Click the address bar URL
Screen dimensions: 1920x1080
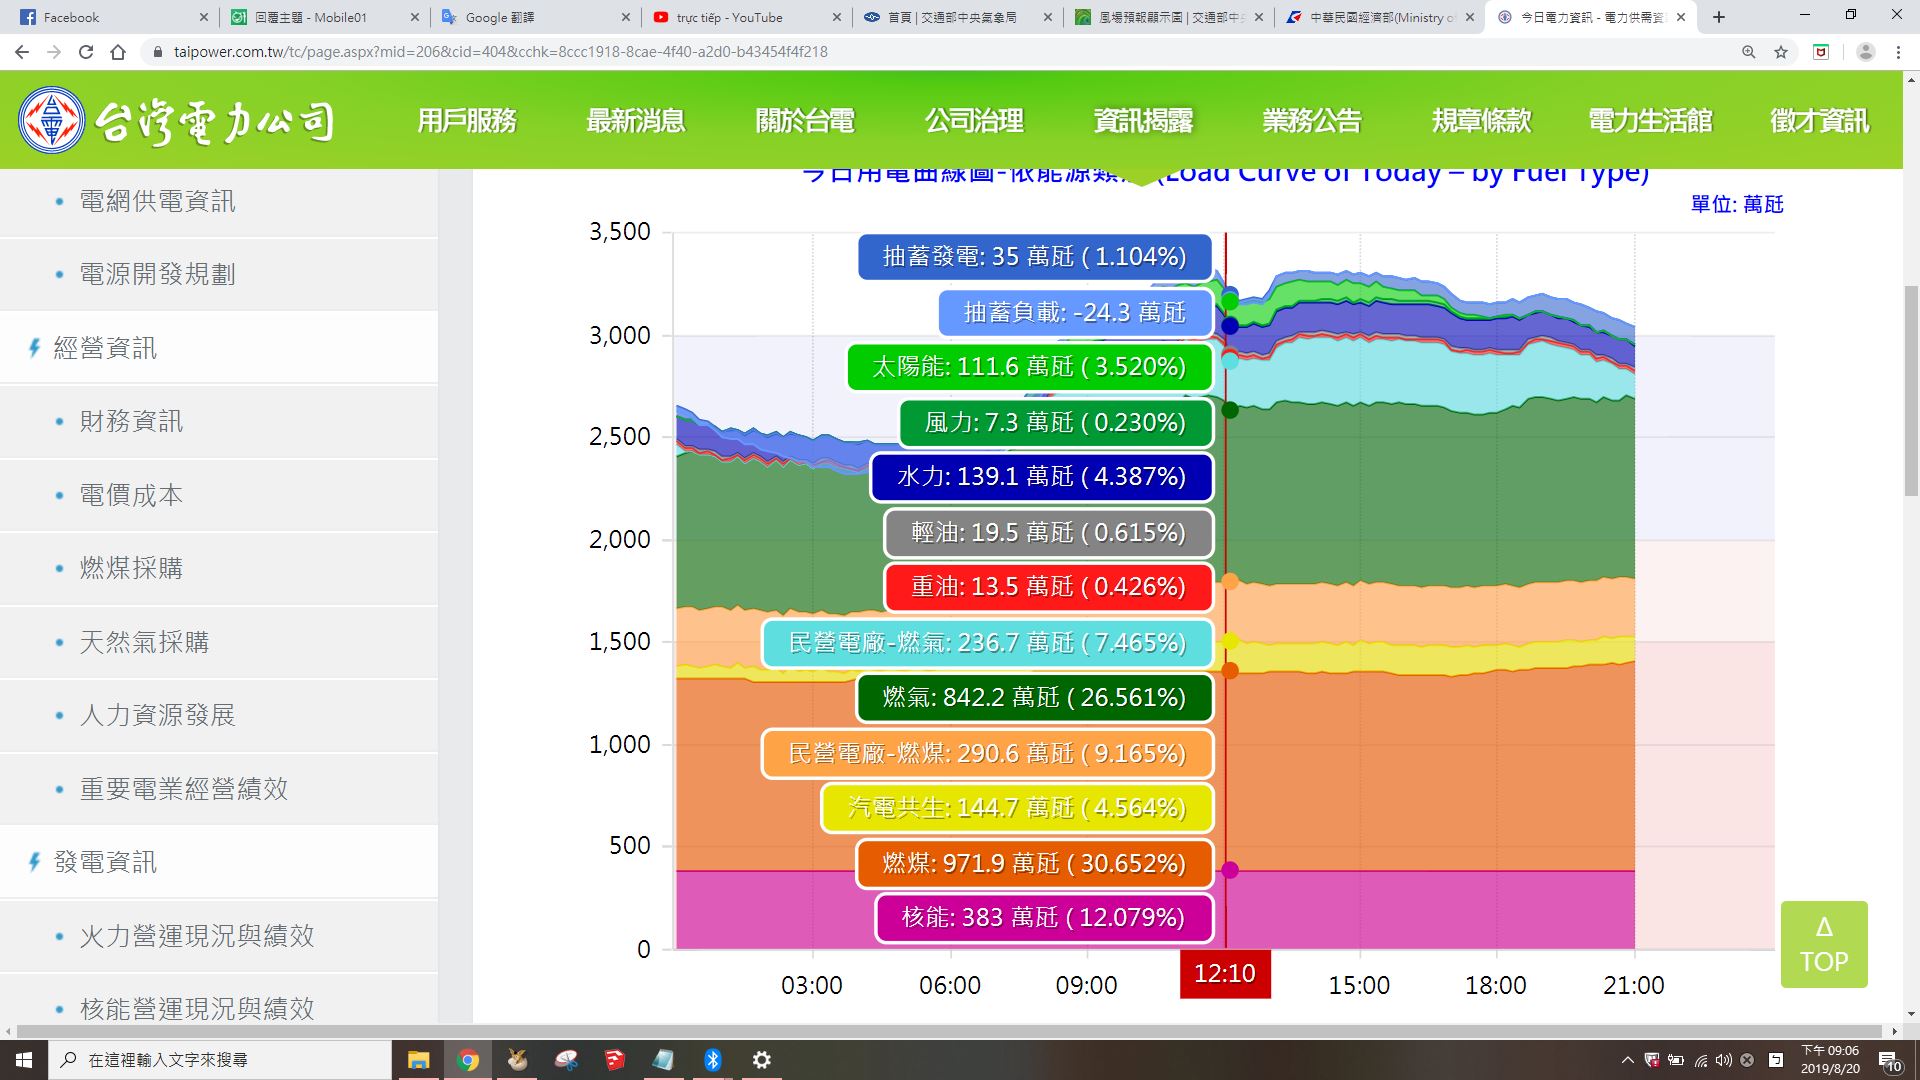(x=500, y=52)
